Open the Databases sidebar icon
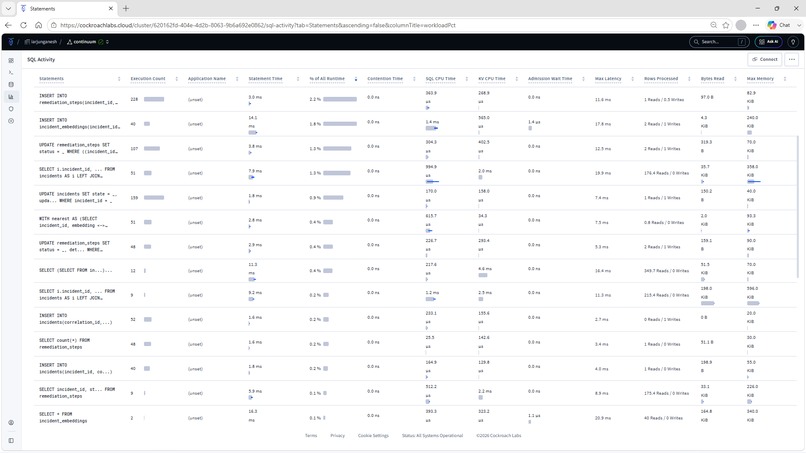 click(x=11, y=84)
